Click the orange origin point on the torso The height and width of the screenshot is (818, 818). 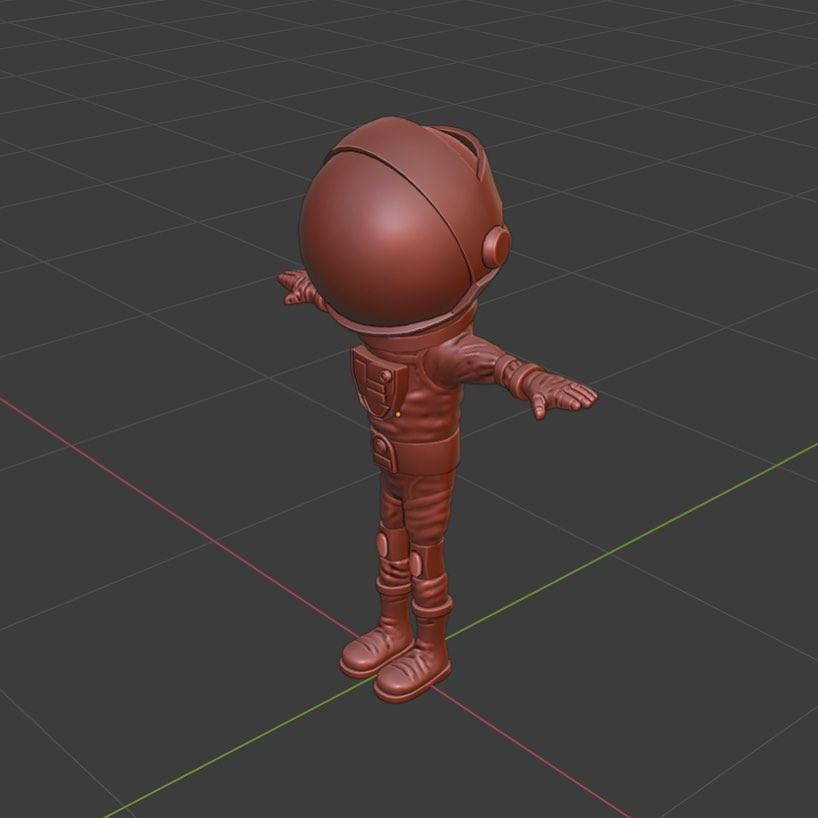click(398, 414)
